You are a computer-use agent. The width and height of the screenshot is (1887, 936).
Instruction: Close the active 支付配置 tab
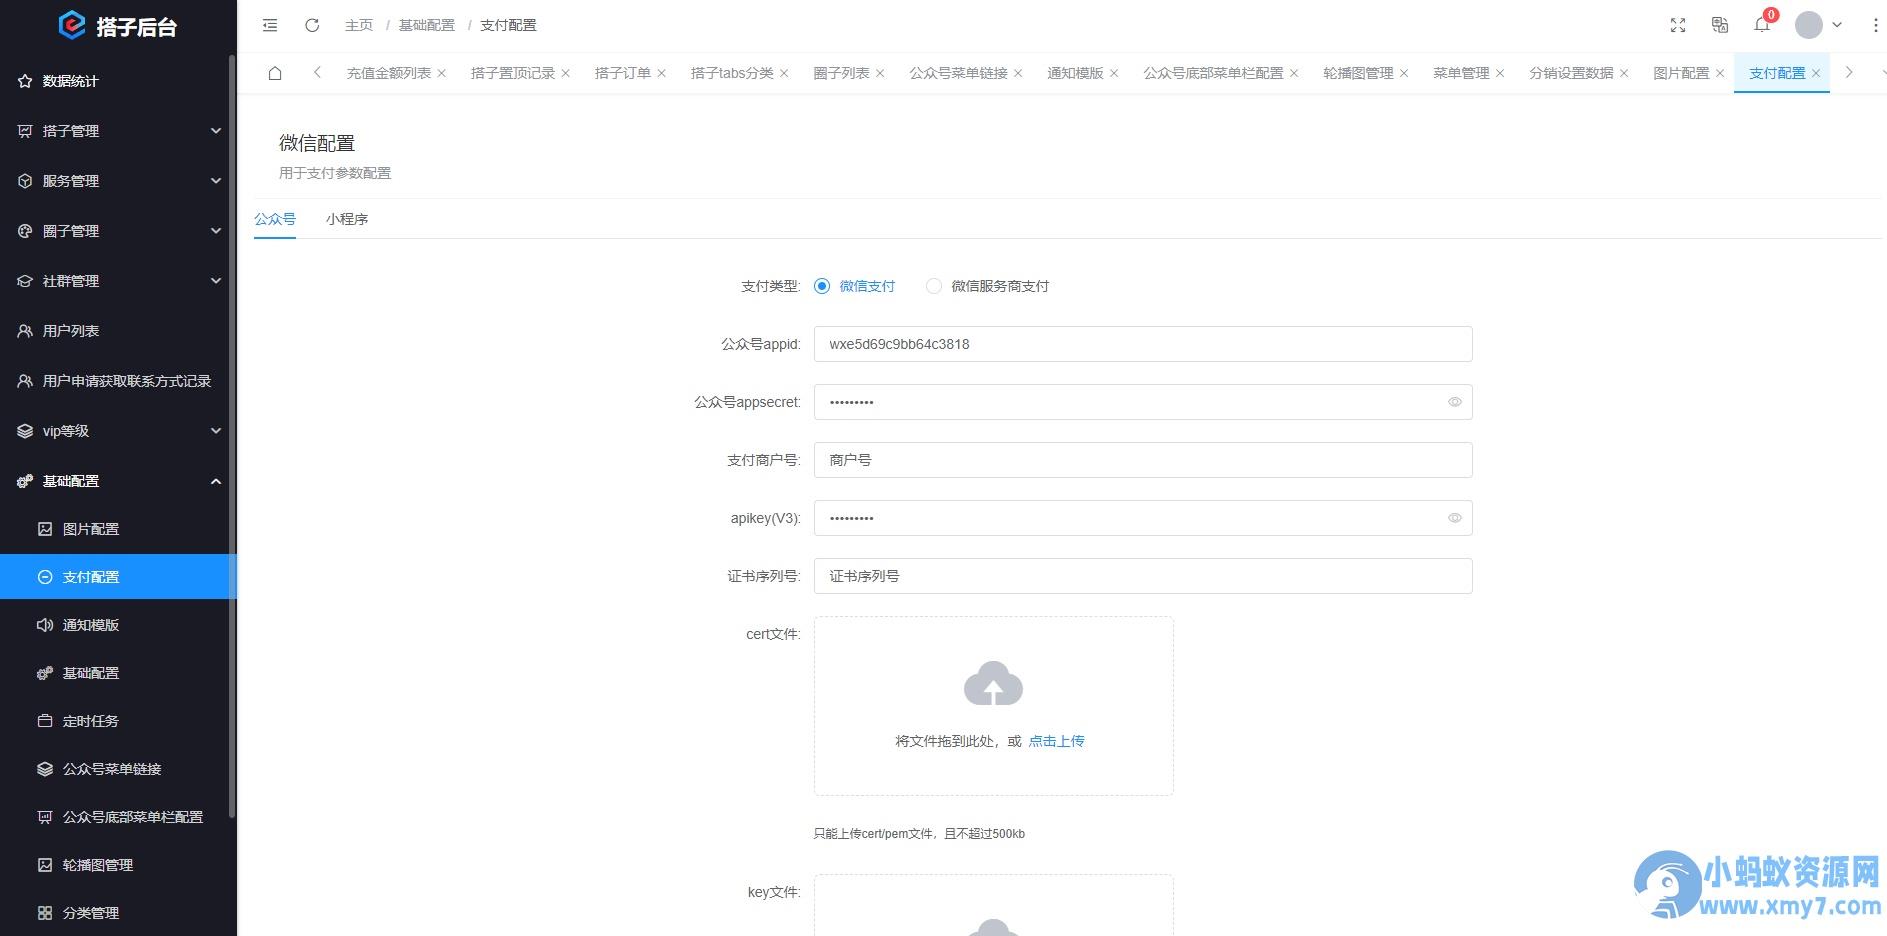coord(1816,73)
